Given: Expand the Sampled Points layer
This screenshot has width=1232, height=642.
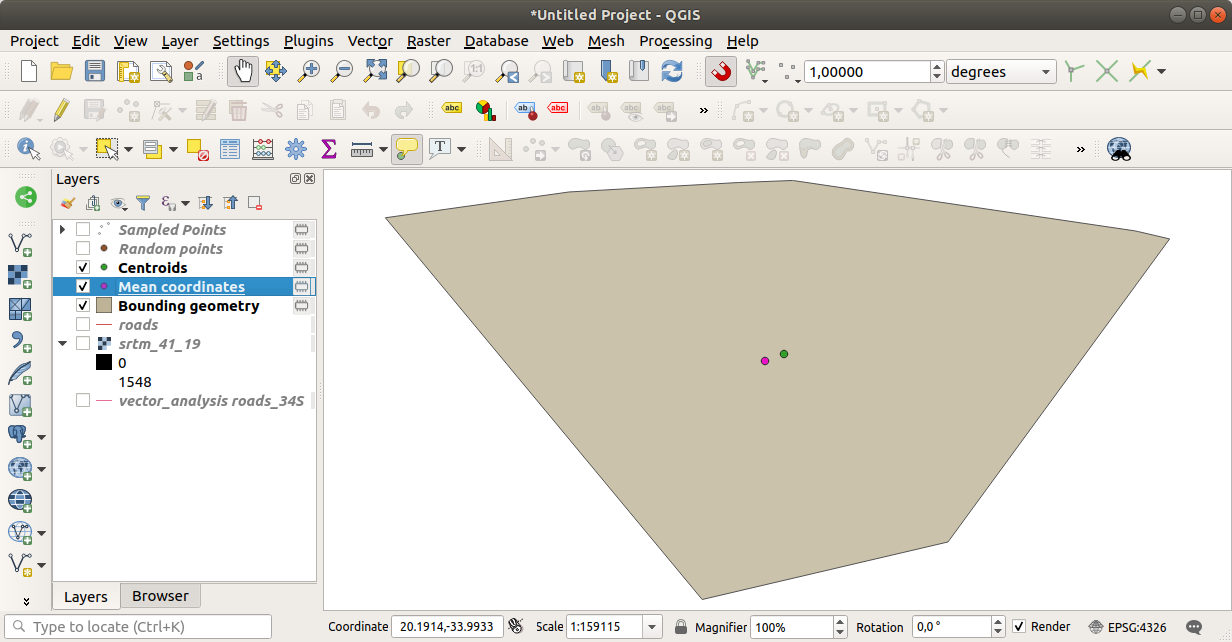Looking at the screenshot, I should (x=64, y=229).
